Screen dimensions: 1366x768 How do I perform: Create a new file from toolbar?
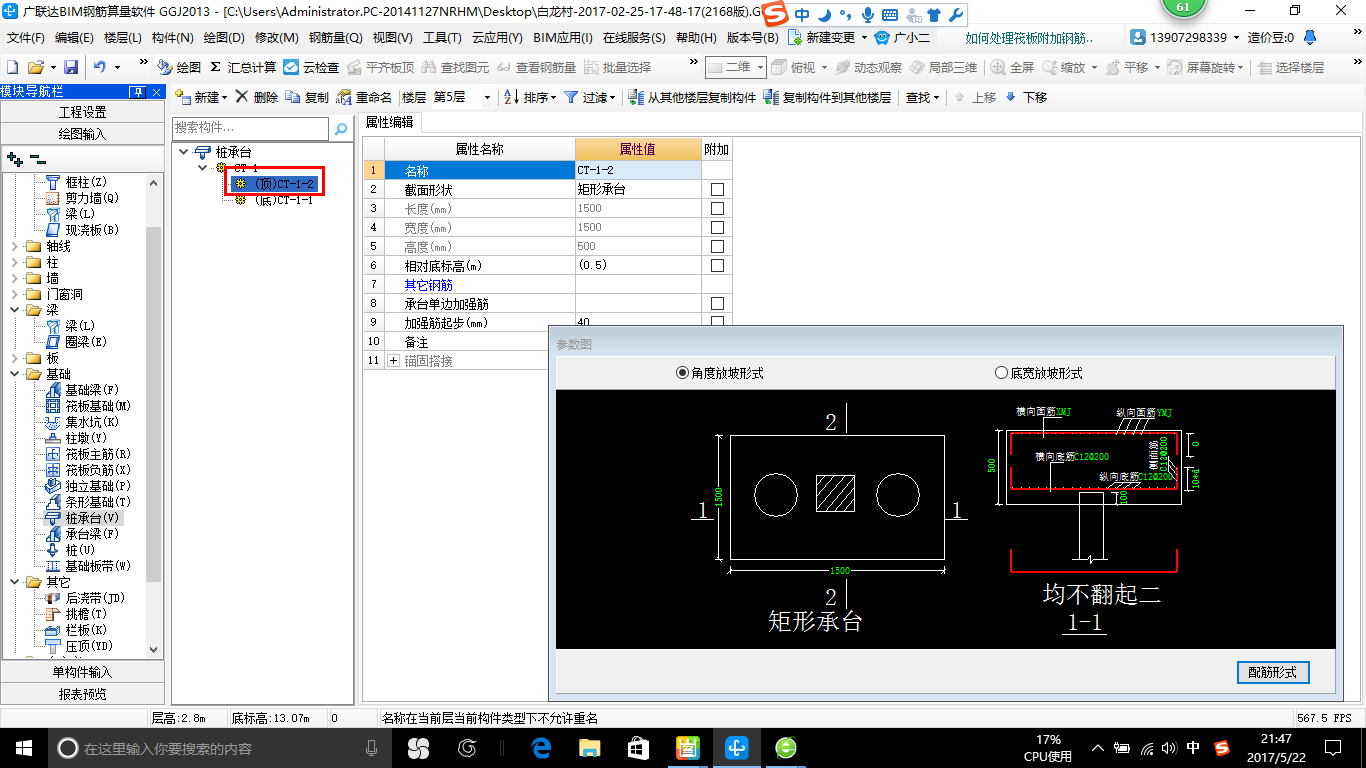point(12,67)
